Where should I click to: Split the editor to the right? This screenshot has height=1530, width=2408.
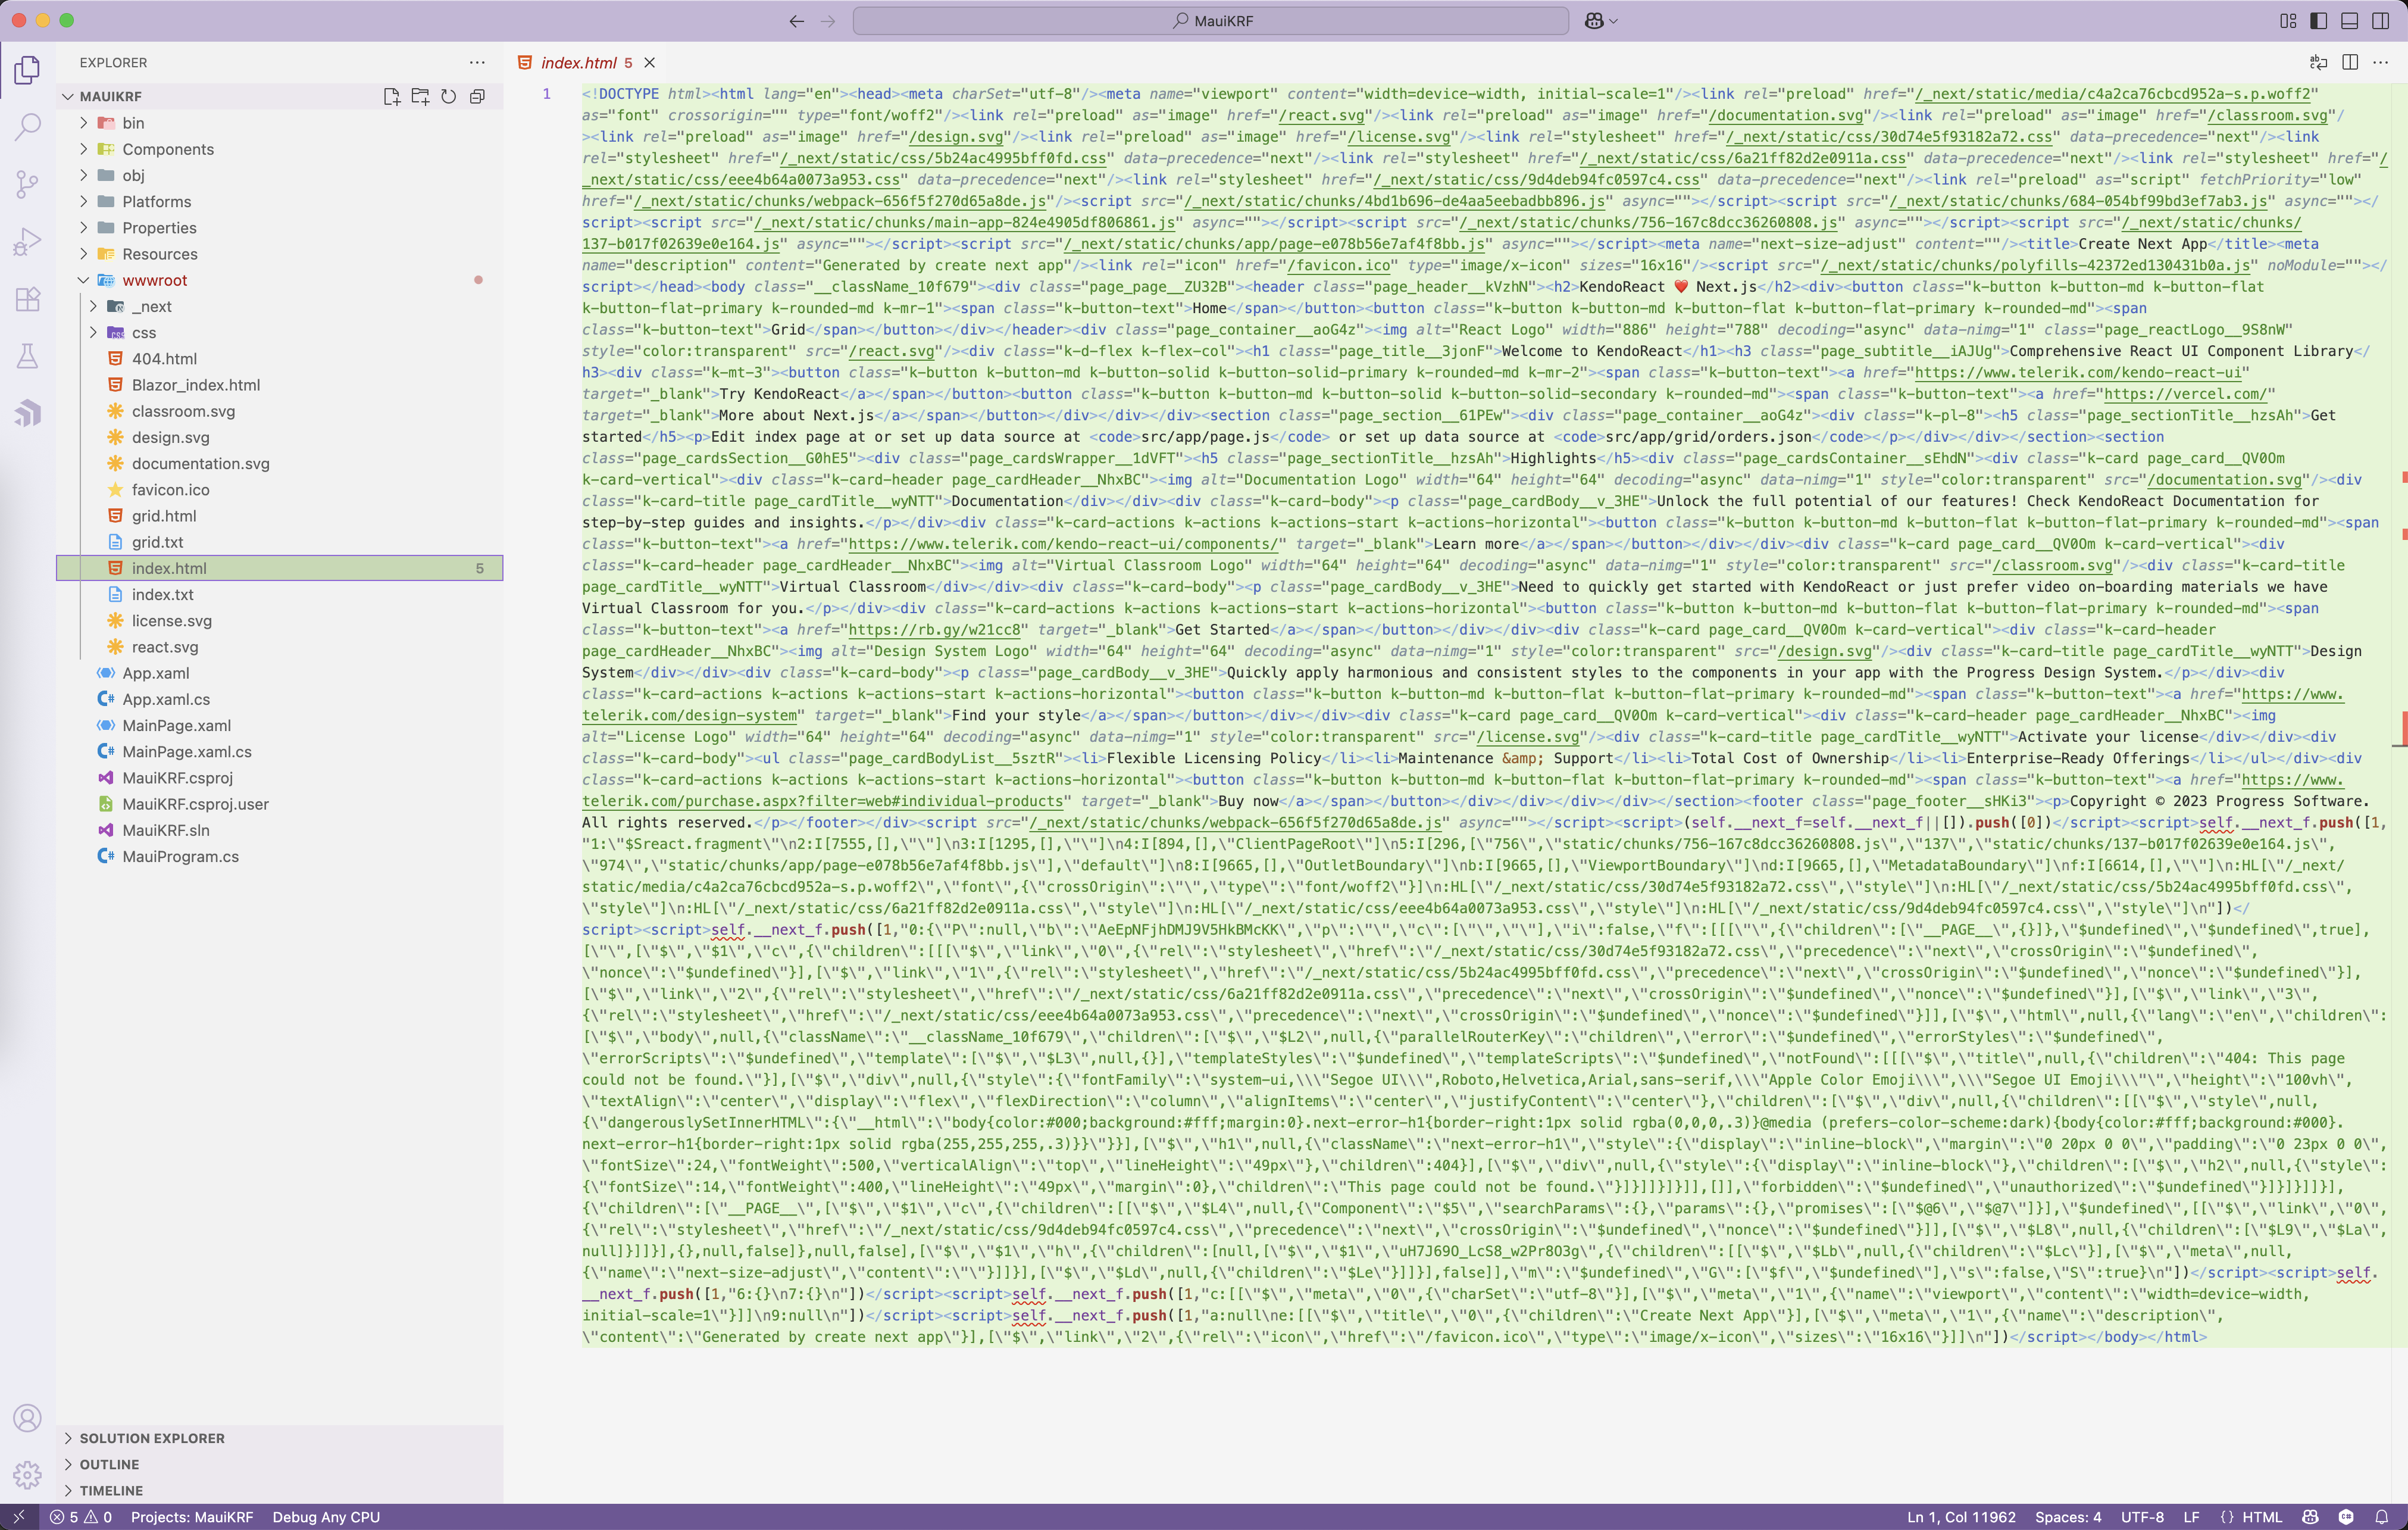click(x=2350, y=62)
